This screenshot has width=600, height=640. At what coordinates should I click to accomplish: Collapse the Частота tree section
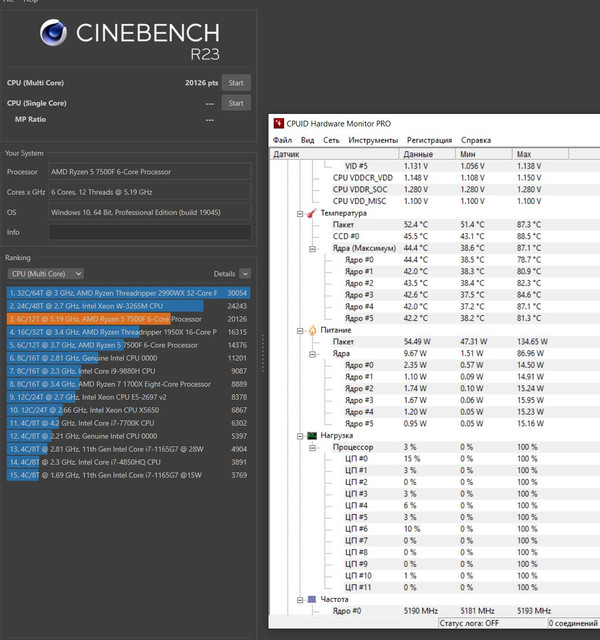coord(300,600)
